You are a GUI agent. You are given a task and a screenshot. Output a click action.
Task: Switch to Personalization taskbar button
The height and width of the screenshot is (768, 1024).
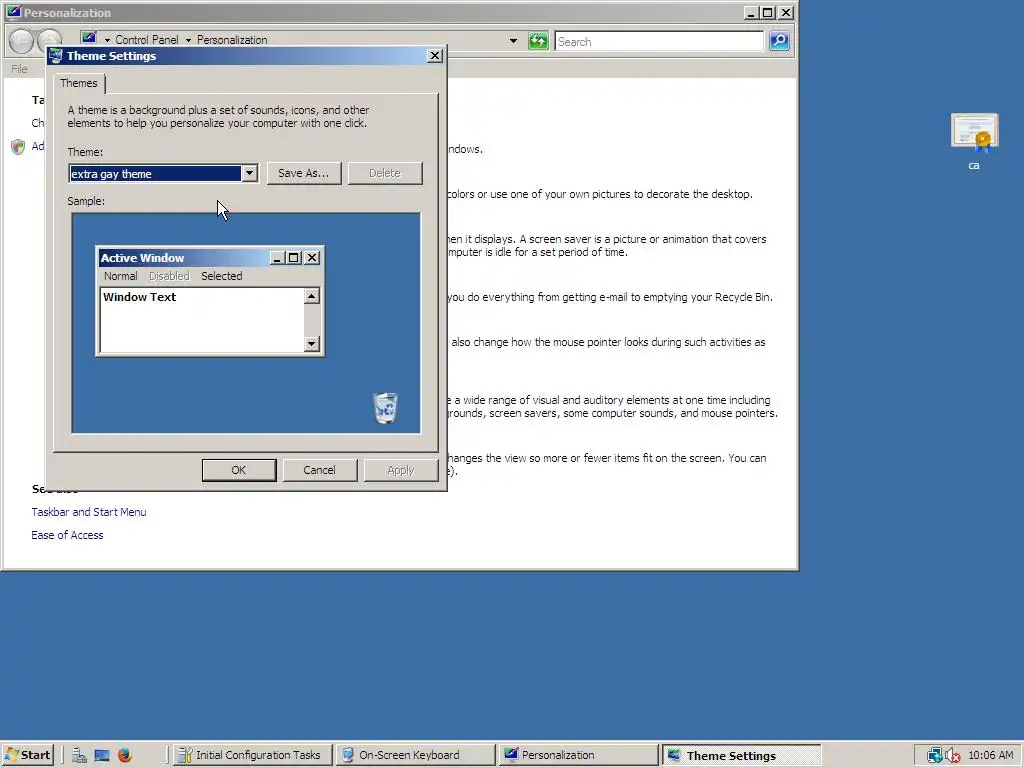[578, 755]
